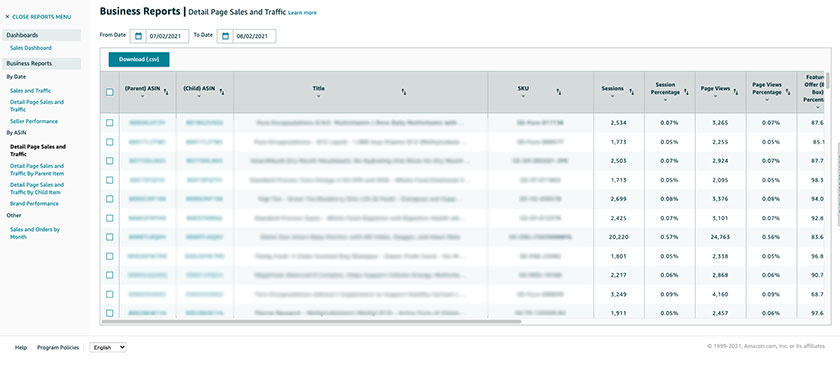Open the chevron below Page Views header
This screenshot has width=840, height=371.
pos(715,96)
